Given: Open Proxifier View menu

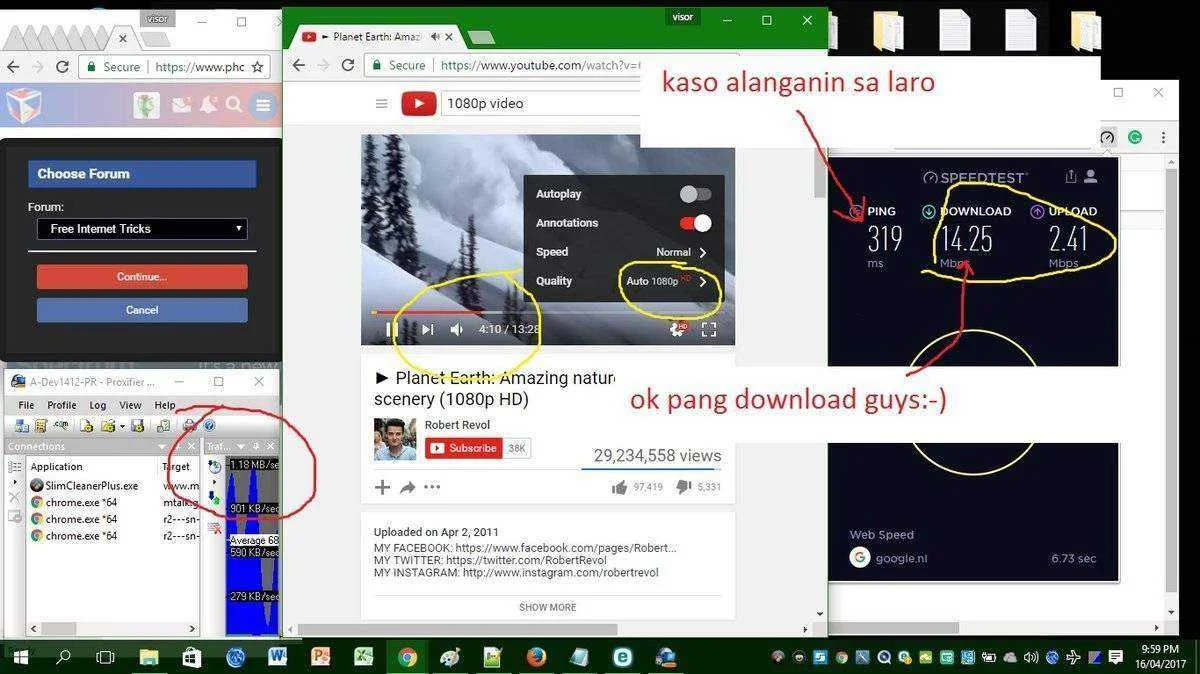Looking at the screenshot, I should tap(130, 405).
